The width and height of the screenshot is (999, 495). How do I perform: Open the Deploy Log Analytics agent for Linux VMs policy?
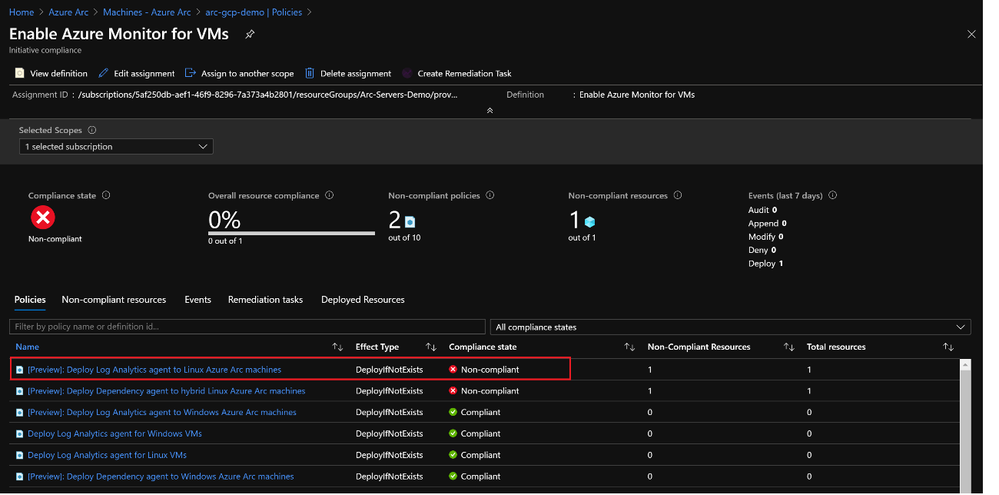pyautogui.click(x=107, y=456)
